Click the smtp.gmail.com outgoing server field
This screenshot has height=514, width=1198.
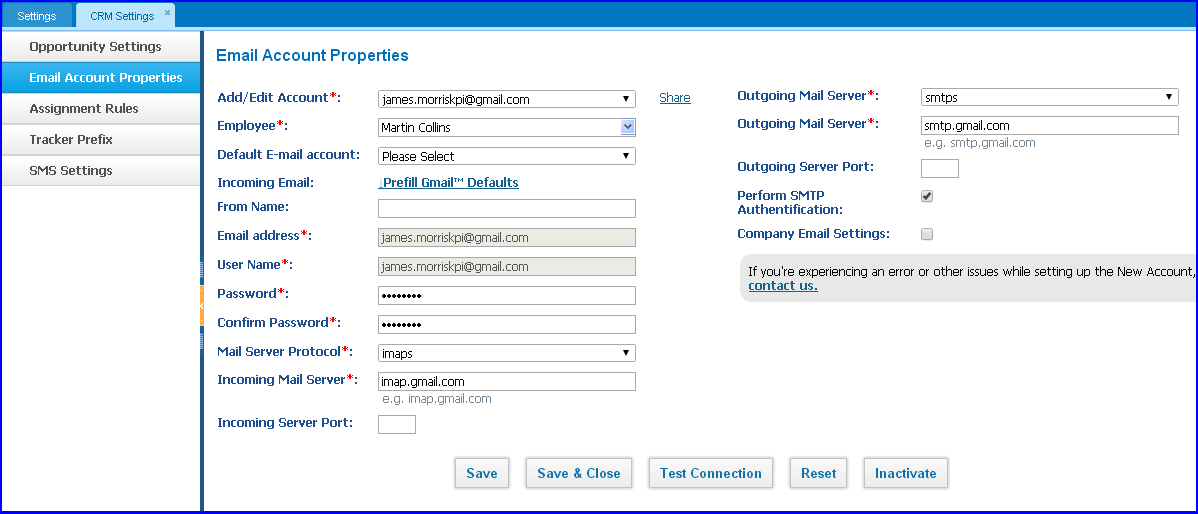[1050, 126]
